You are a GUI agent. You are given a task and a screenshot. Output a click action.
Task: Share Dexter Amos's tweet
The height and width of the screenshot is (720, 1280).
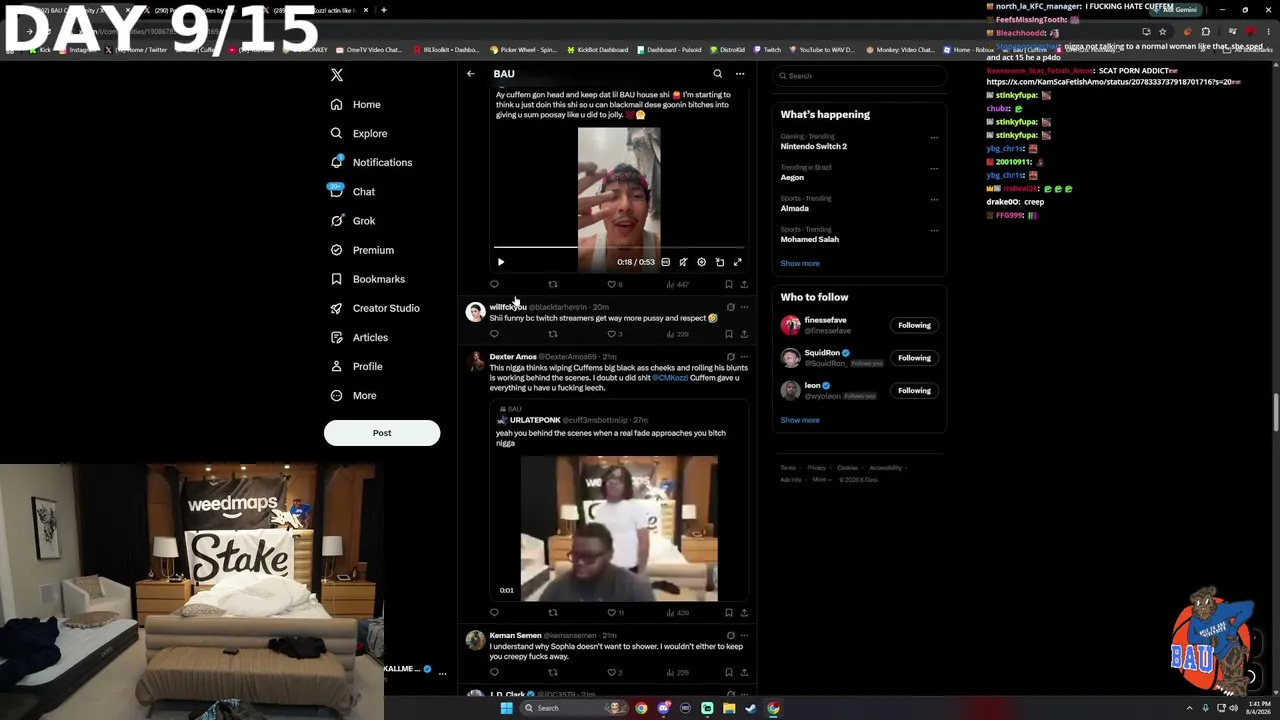(x=743, y=612)
